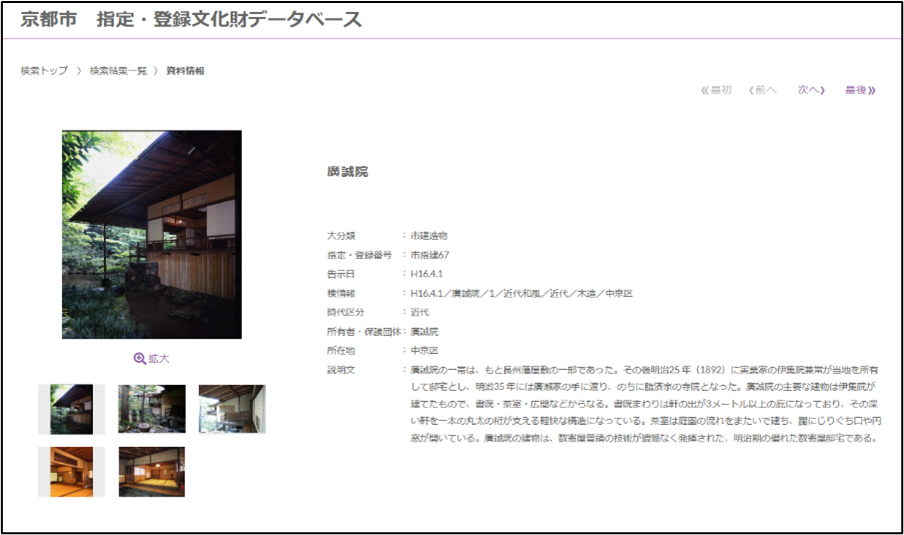This screenshot has height=535, width=904.
Task: Select the last thumbnail of wide interior
Action: (x=151, y=471)
